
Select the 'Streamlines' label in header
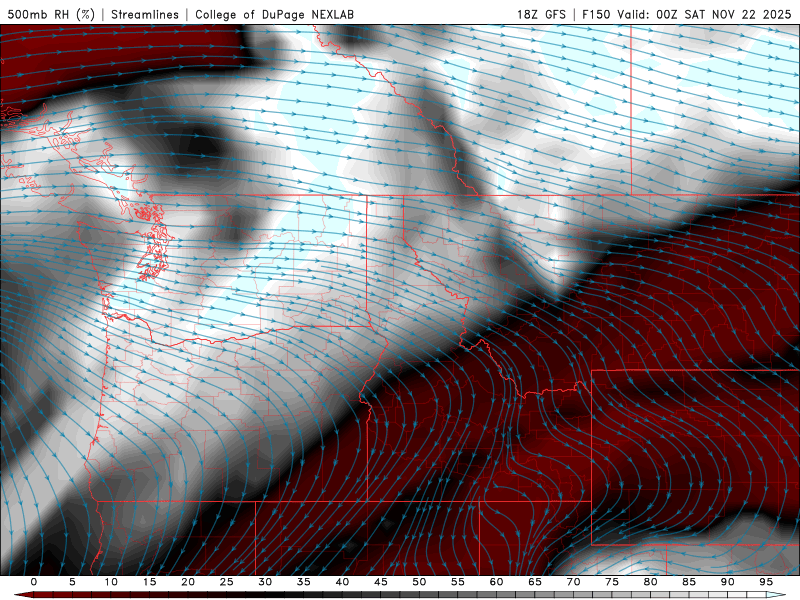[x=145, y=14]
